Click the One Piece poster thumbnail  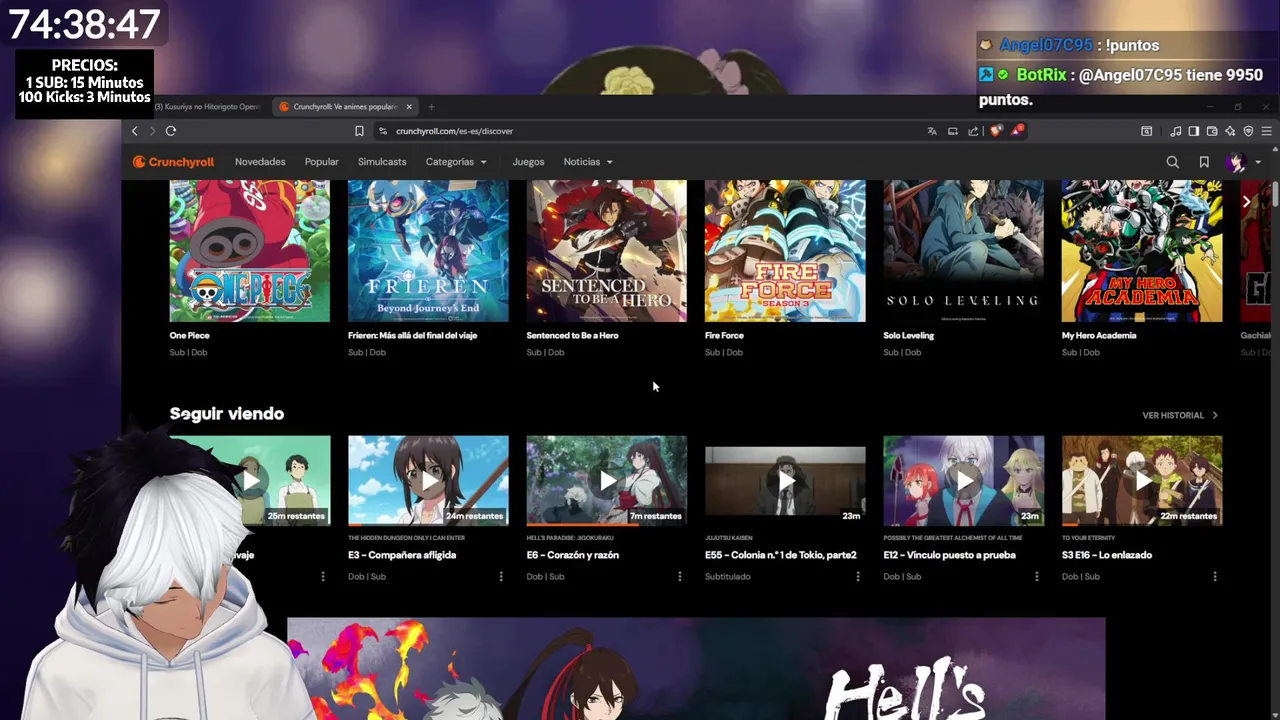(250, 251)
